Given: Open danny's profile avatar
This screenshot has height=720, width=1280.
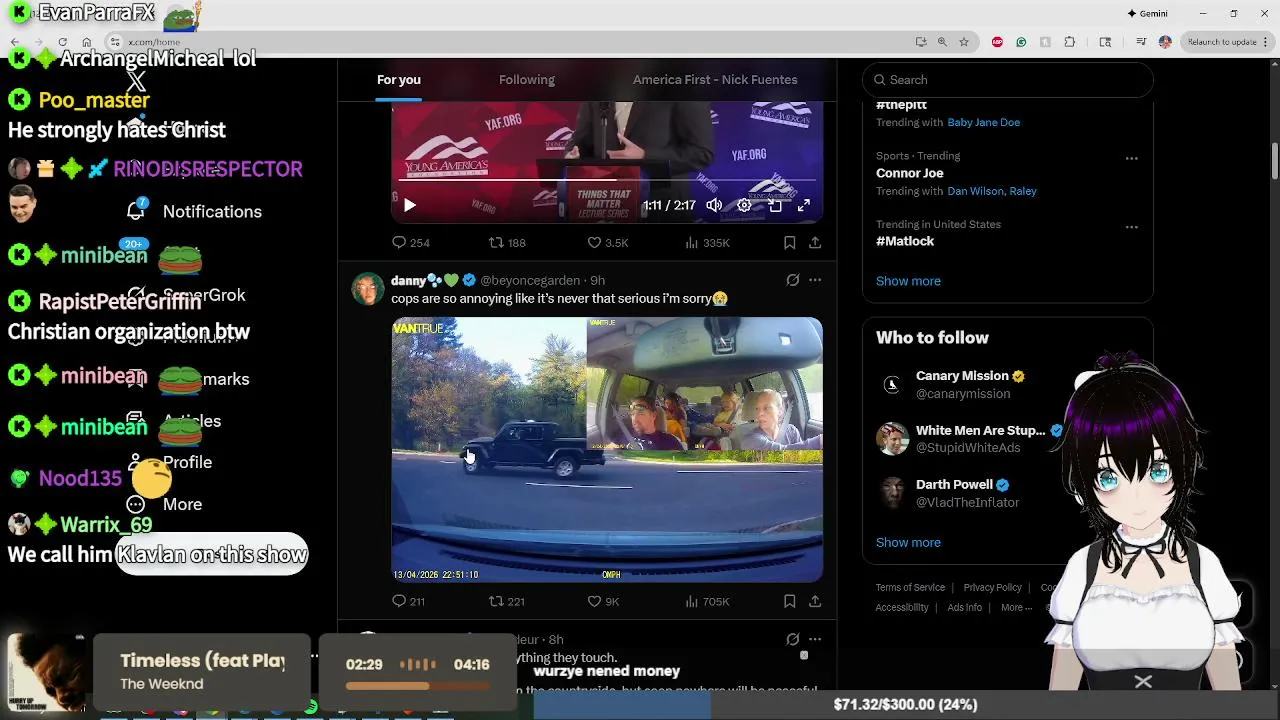Looking at the screenshot, I should 368,288.
